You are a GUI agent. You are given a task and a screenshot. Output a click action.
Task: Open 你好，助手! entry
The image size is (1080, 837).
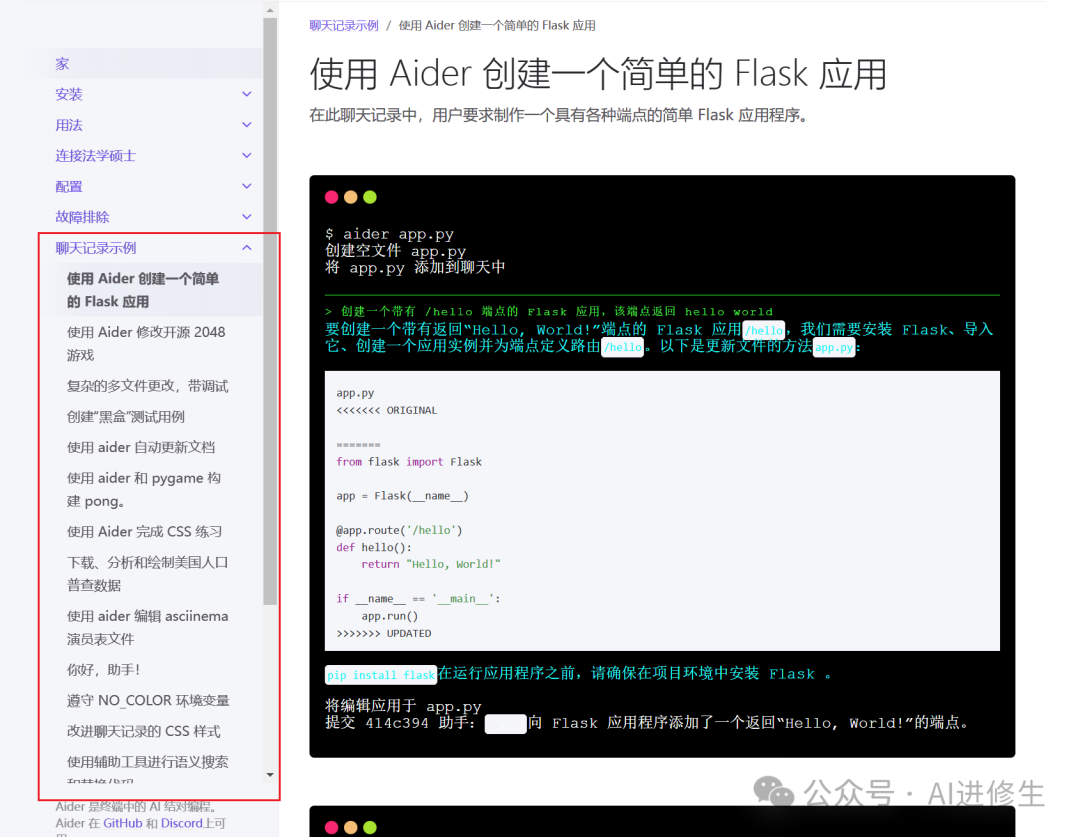pos(103,670)
